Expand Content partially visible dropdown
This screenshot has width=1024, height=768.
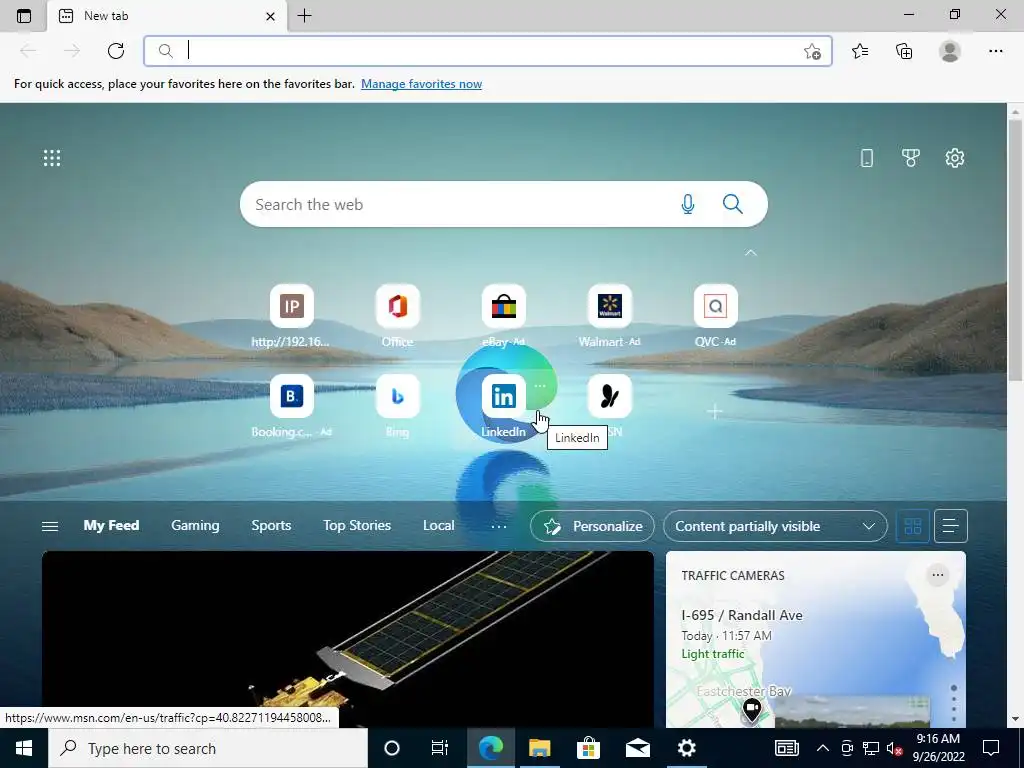pyautogui.click(x=775, y=526)
